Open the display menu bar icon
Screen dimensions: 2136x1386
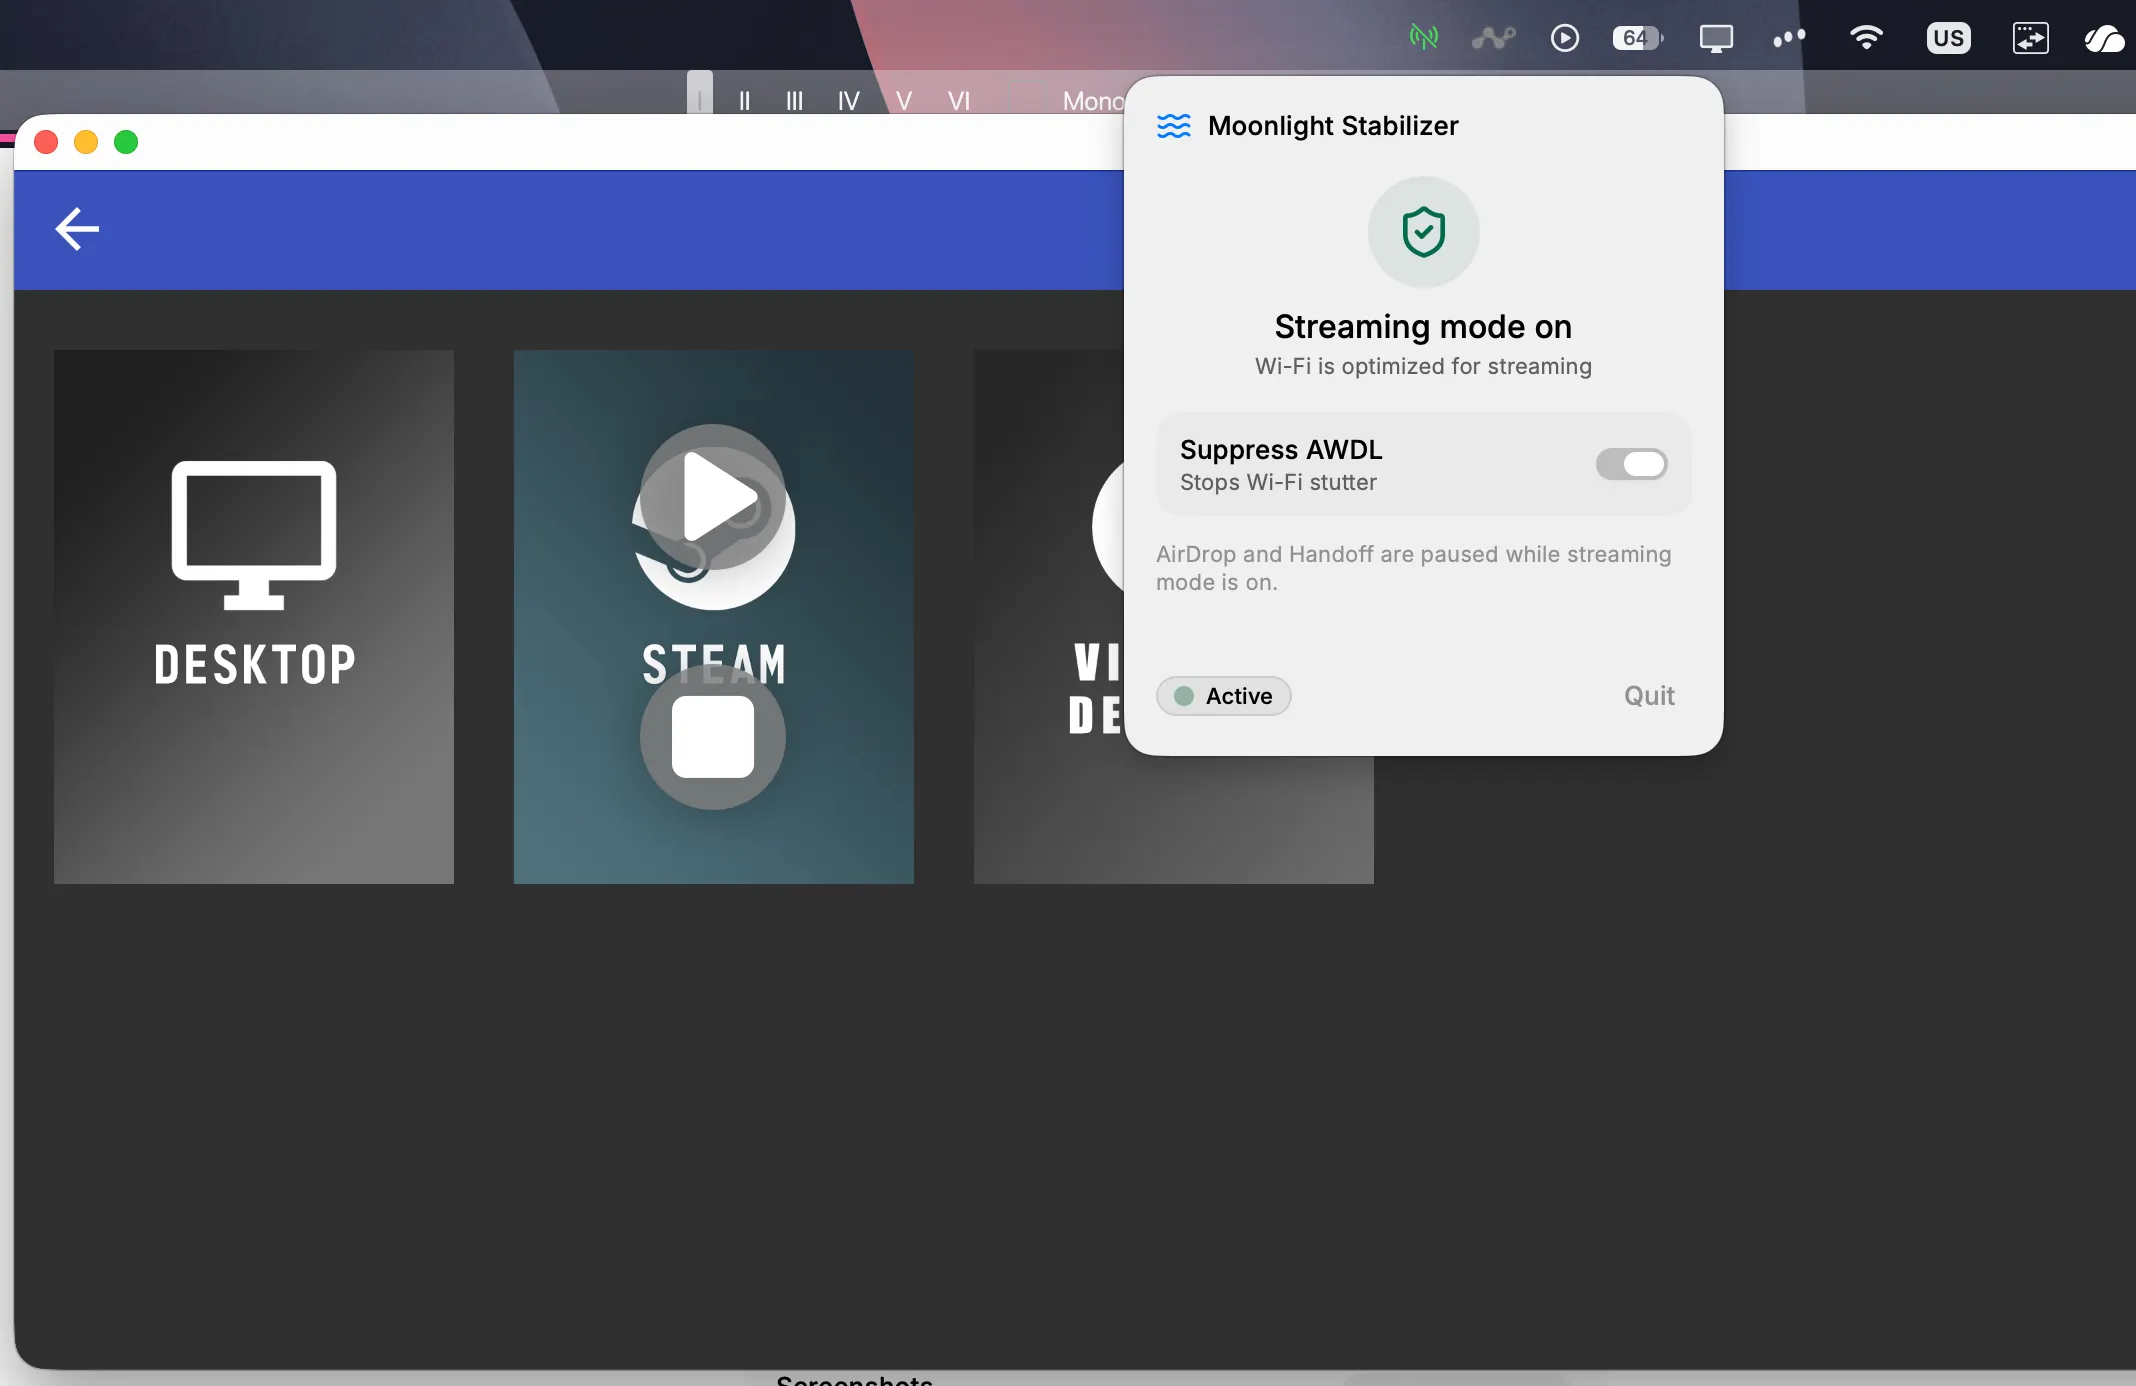(x=1716, y=39)
